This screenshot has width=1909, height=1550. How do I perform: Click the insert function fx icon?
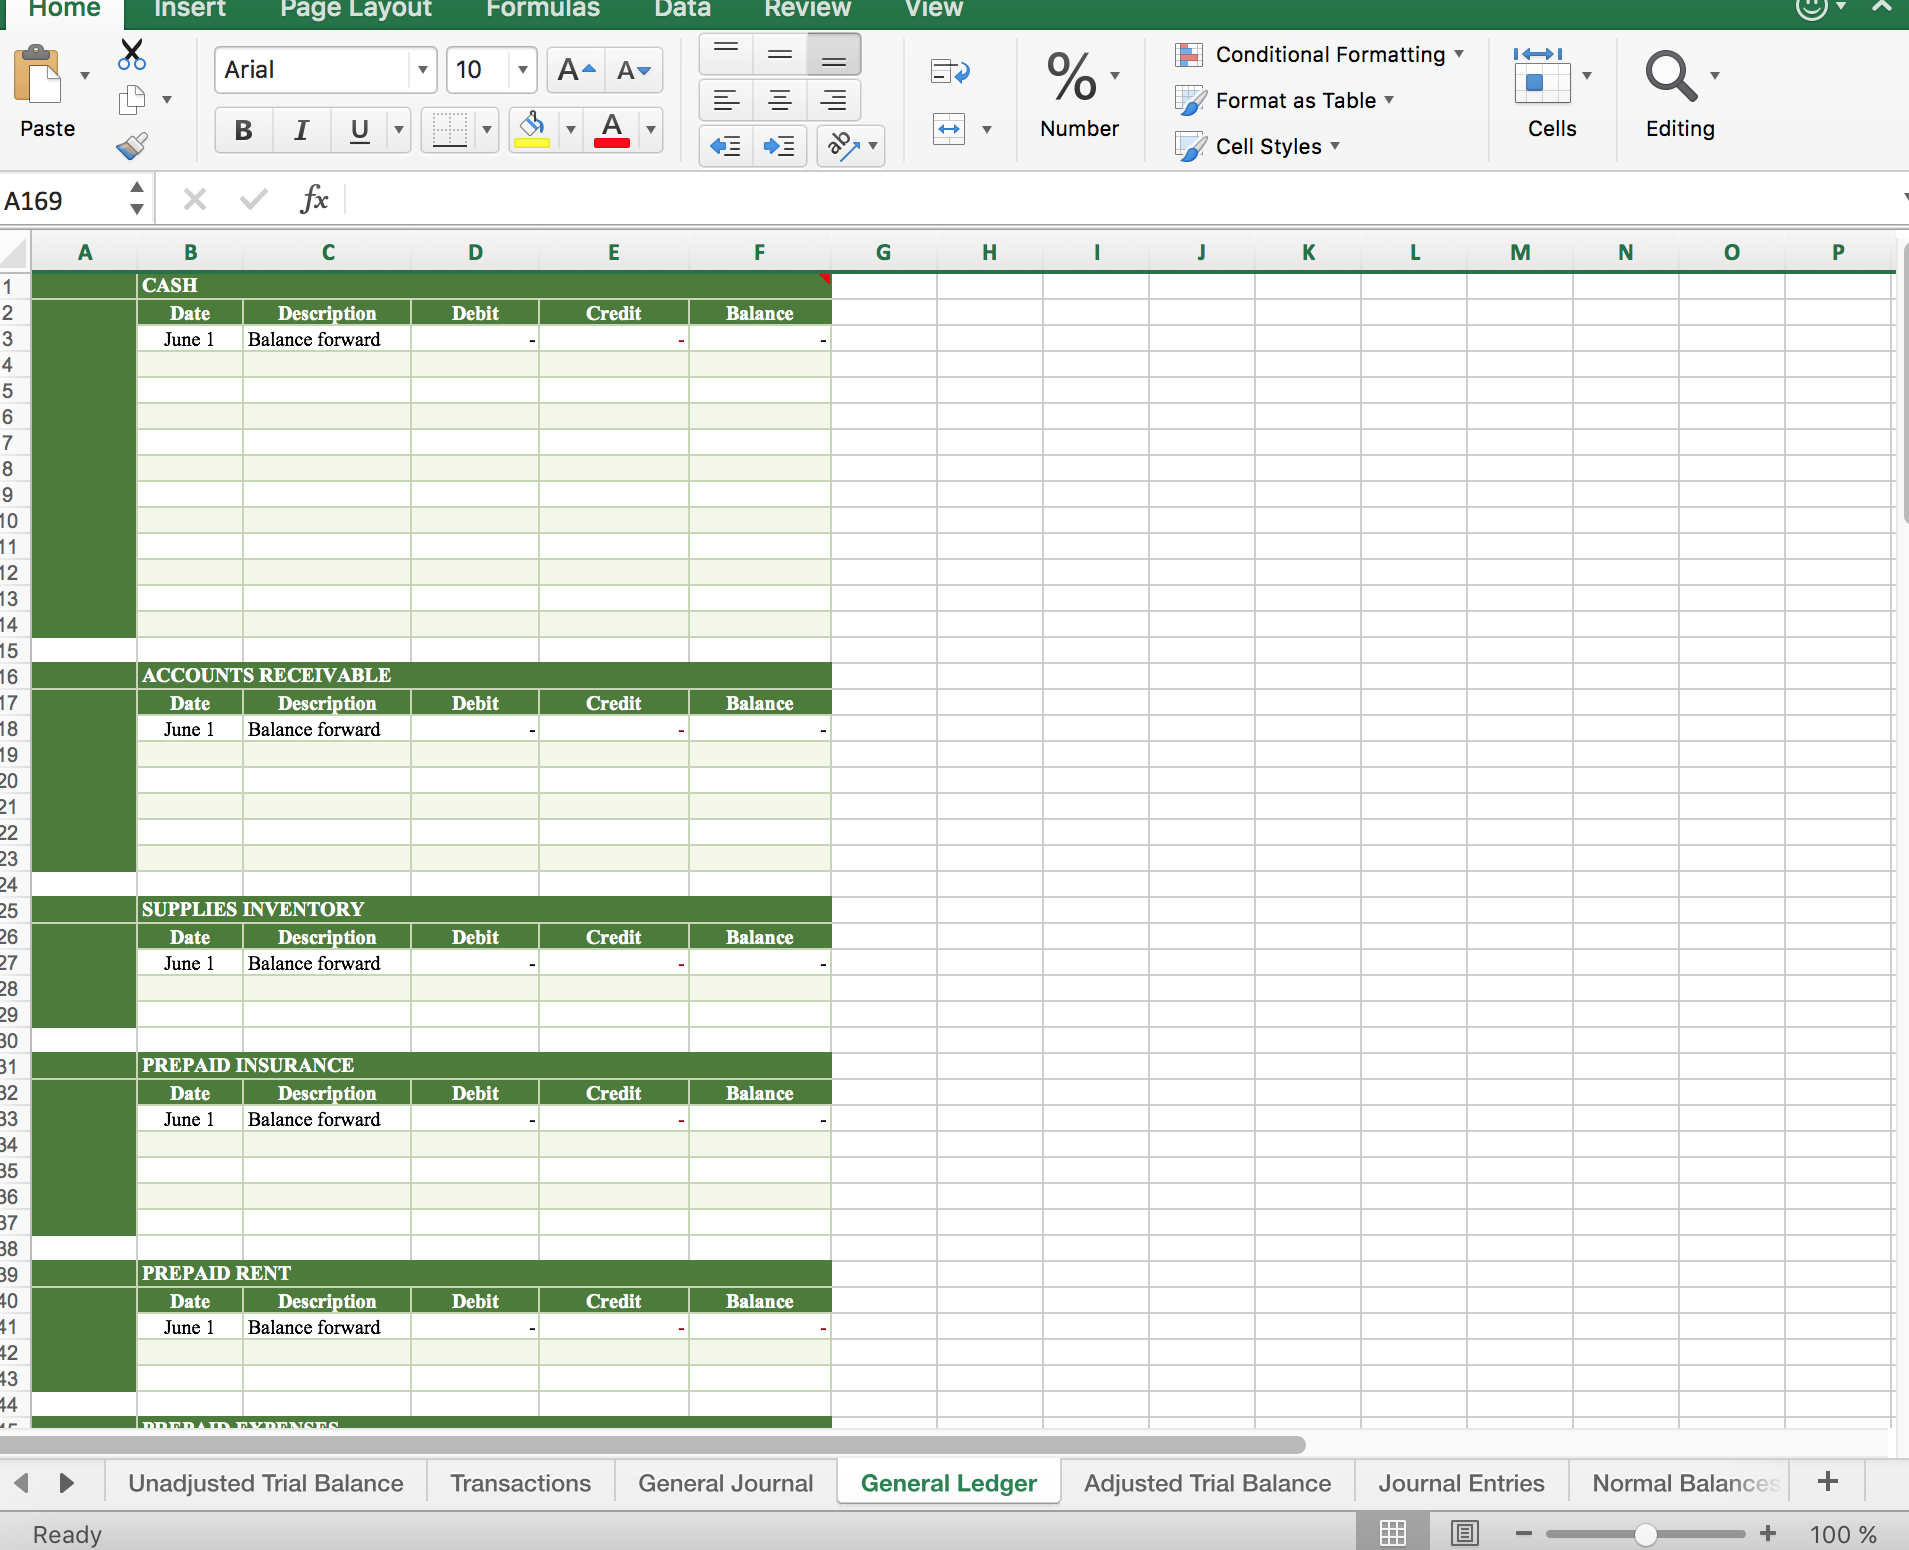pos(314,200)
